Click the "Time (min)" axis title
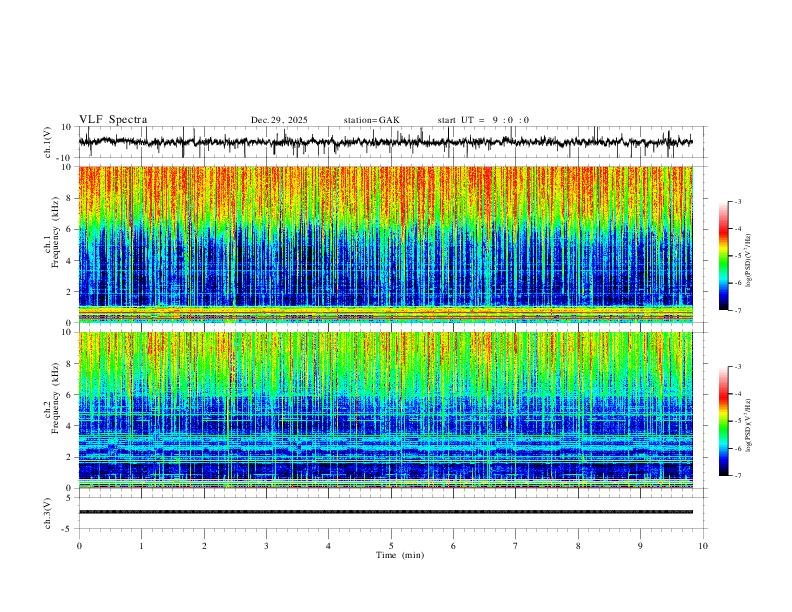The height and width of the screenshot is (612, 792). (400, 555)
